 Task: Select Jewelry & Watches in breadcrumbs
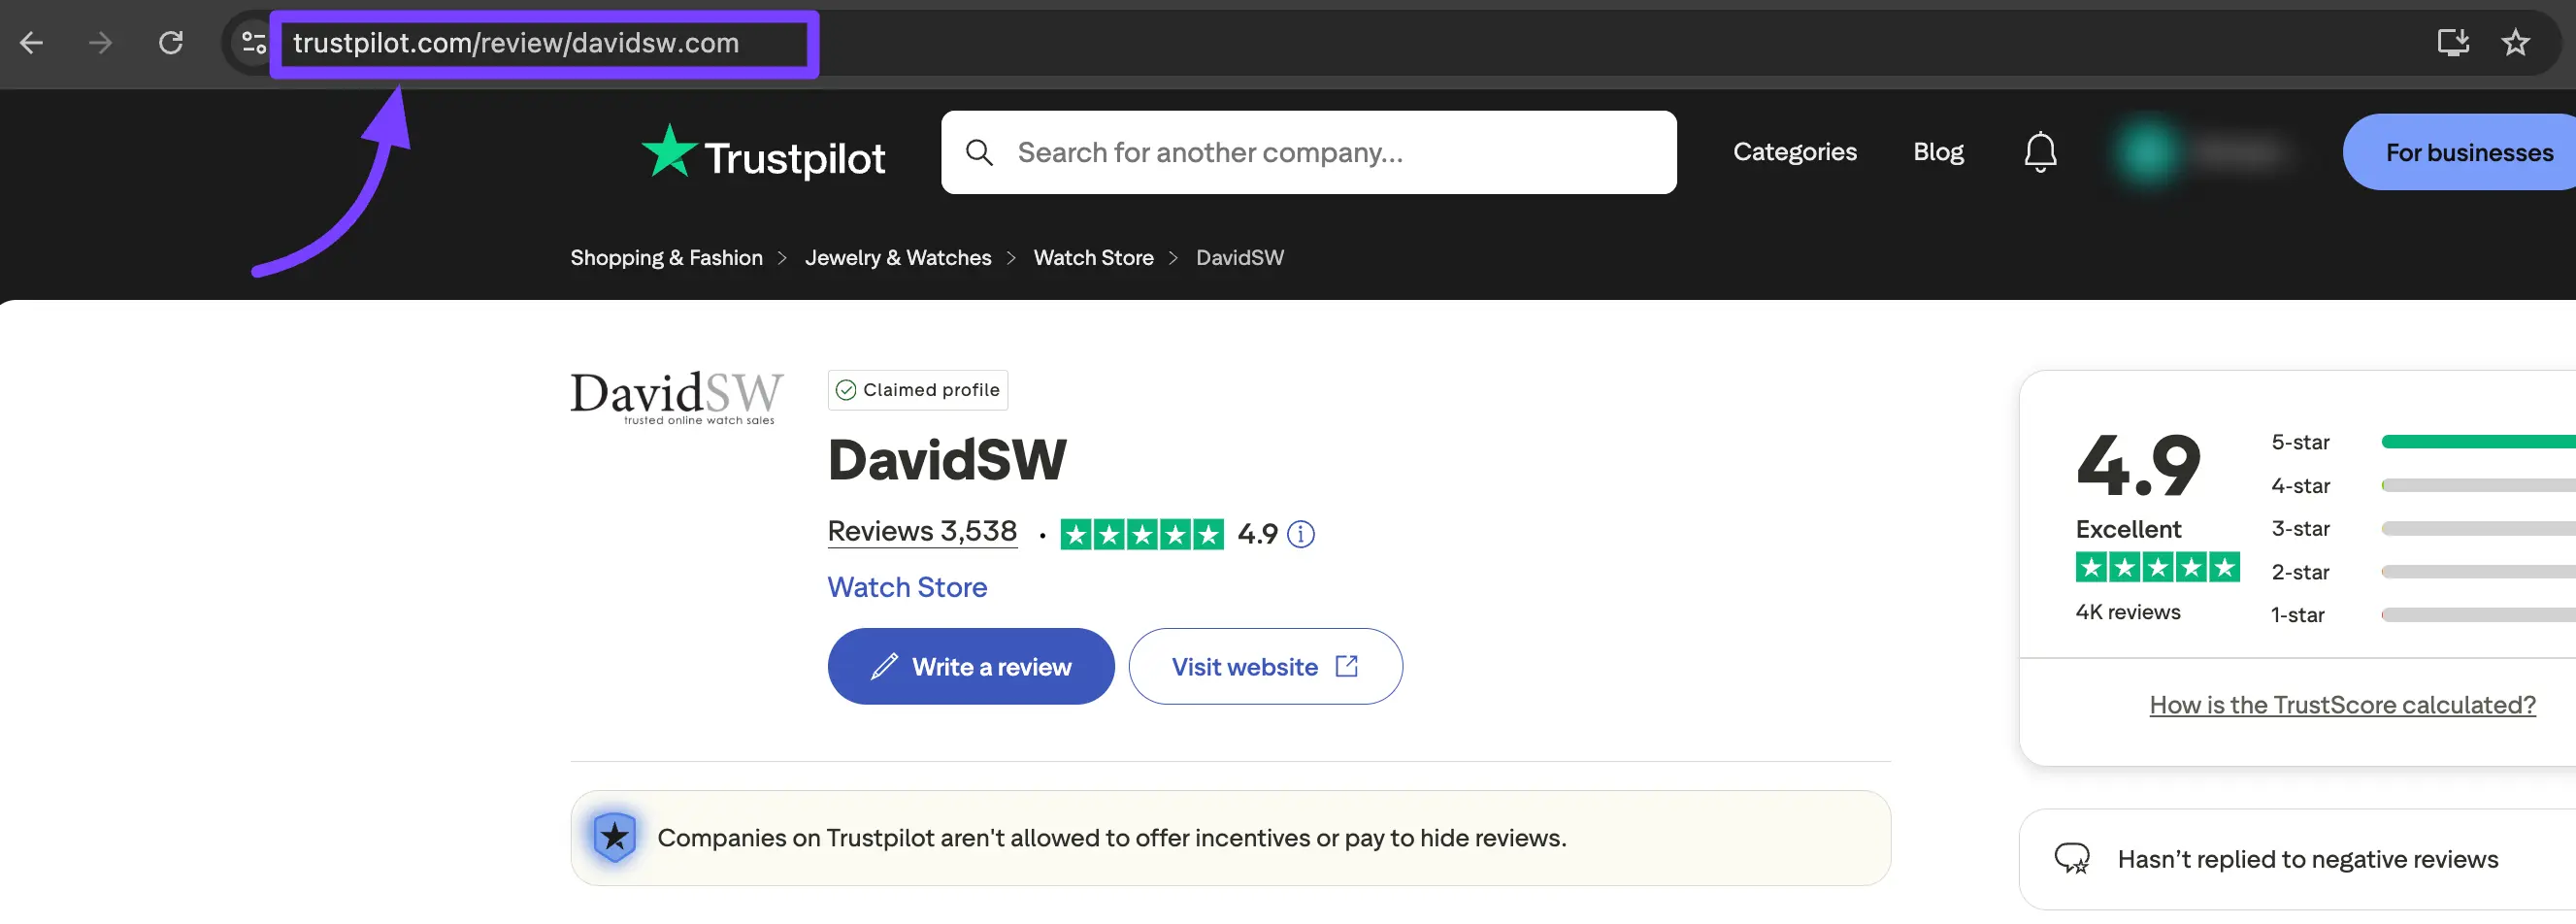coord(897,257)
